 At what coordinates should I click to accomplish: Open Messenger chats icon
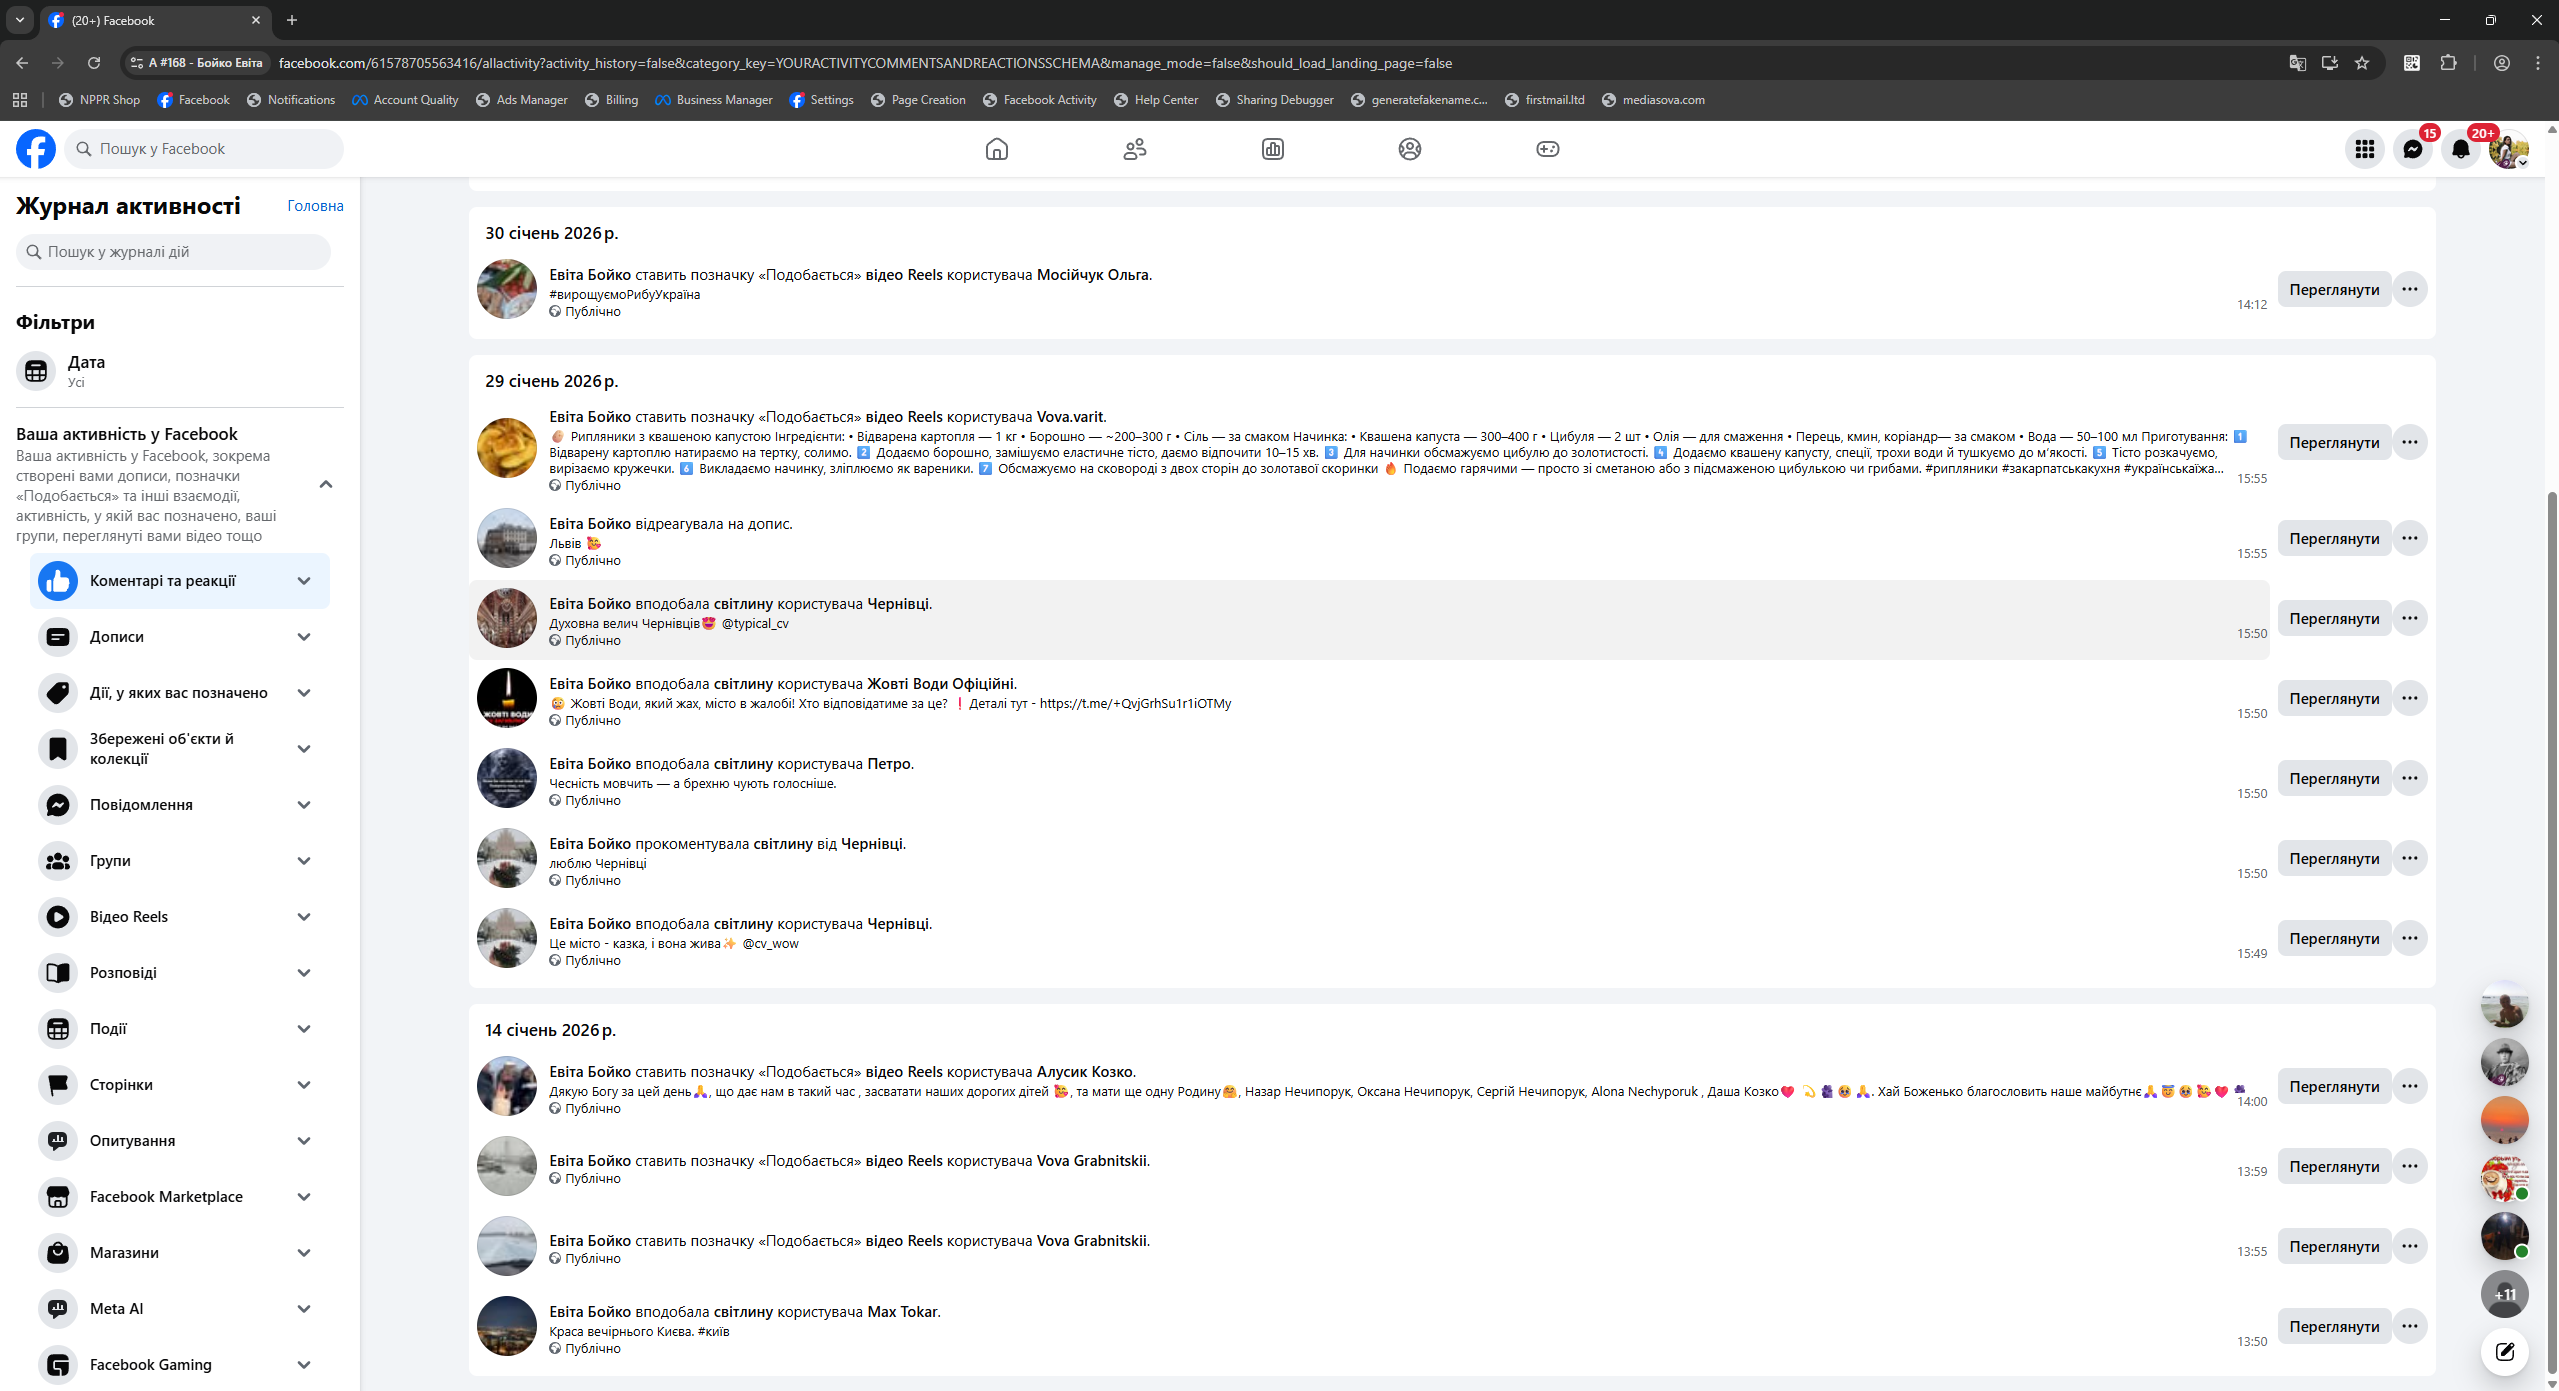pyautogui.click(x=2412, y=149)
